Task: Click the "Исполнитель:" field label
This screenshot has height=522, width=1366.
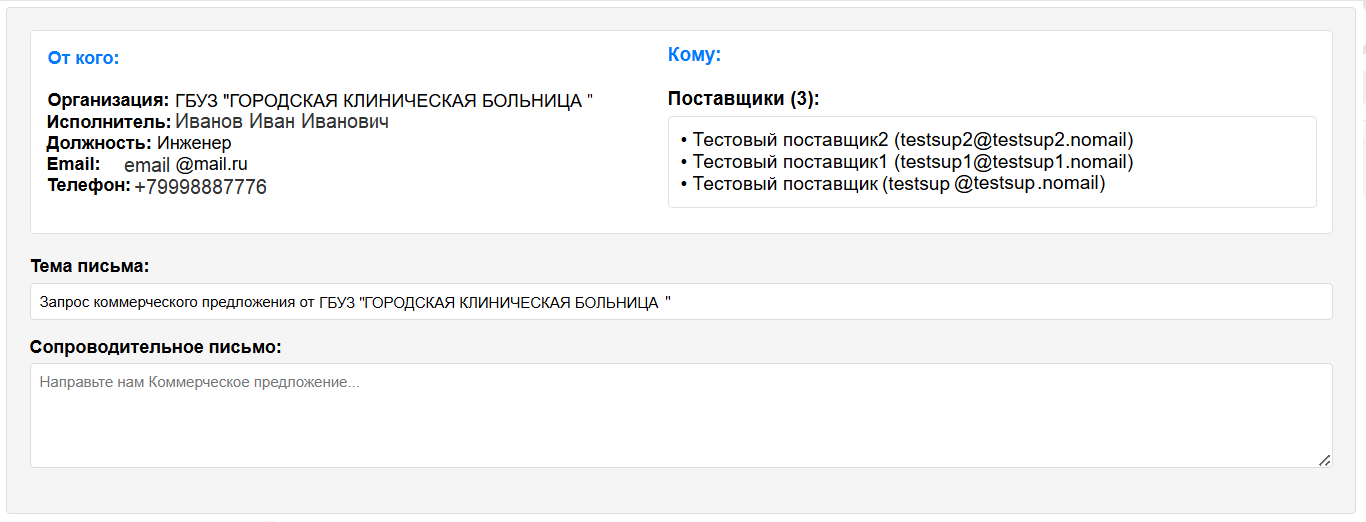Action: point(109,122)
